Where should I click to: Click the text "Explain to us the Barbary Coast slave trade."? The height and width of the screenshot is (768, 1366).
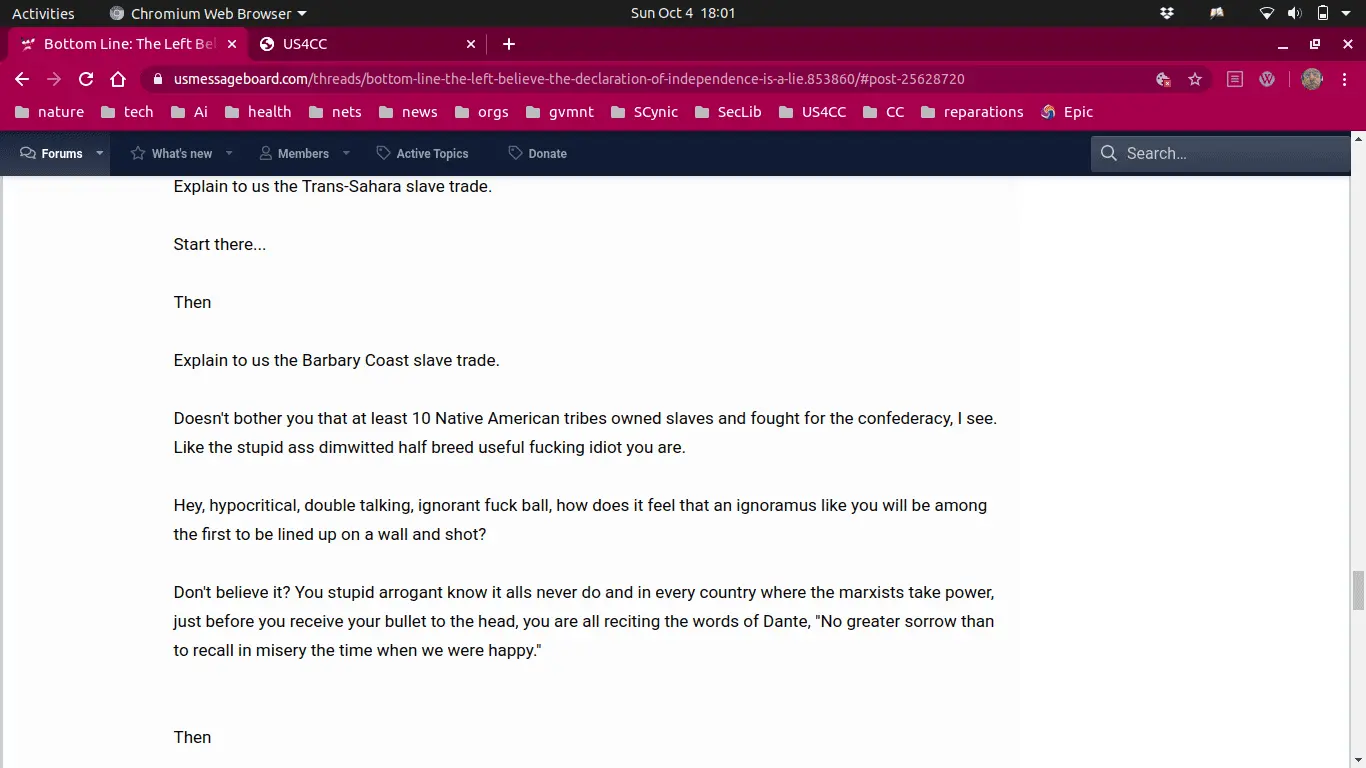pos(337,360)
